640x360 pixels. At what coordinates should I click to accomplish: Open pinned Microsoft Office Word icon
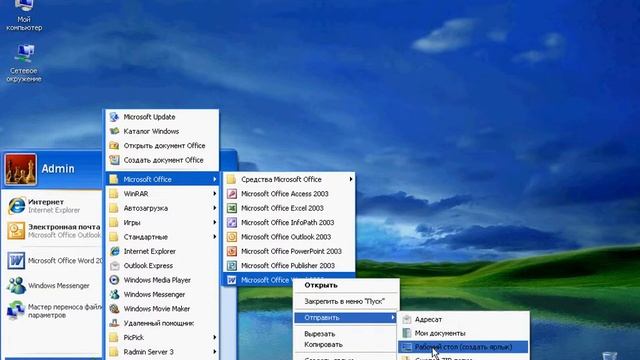(16, 260)
